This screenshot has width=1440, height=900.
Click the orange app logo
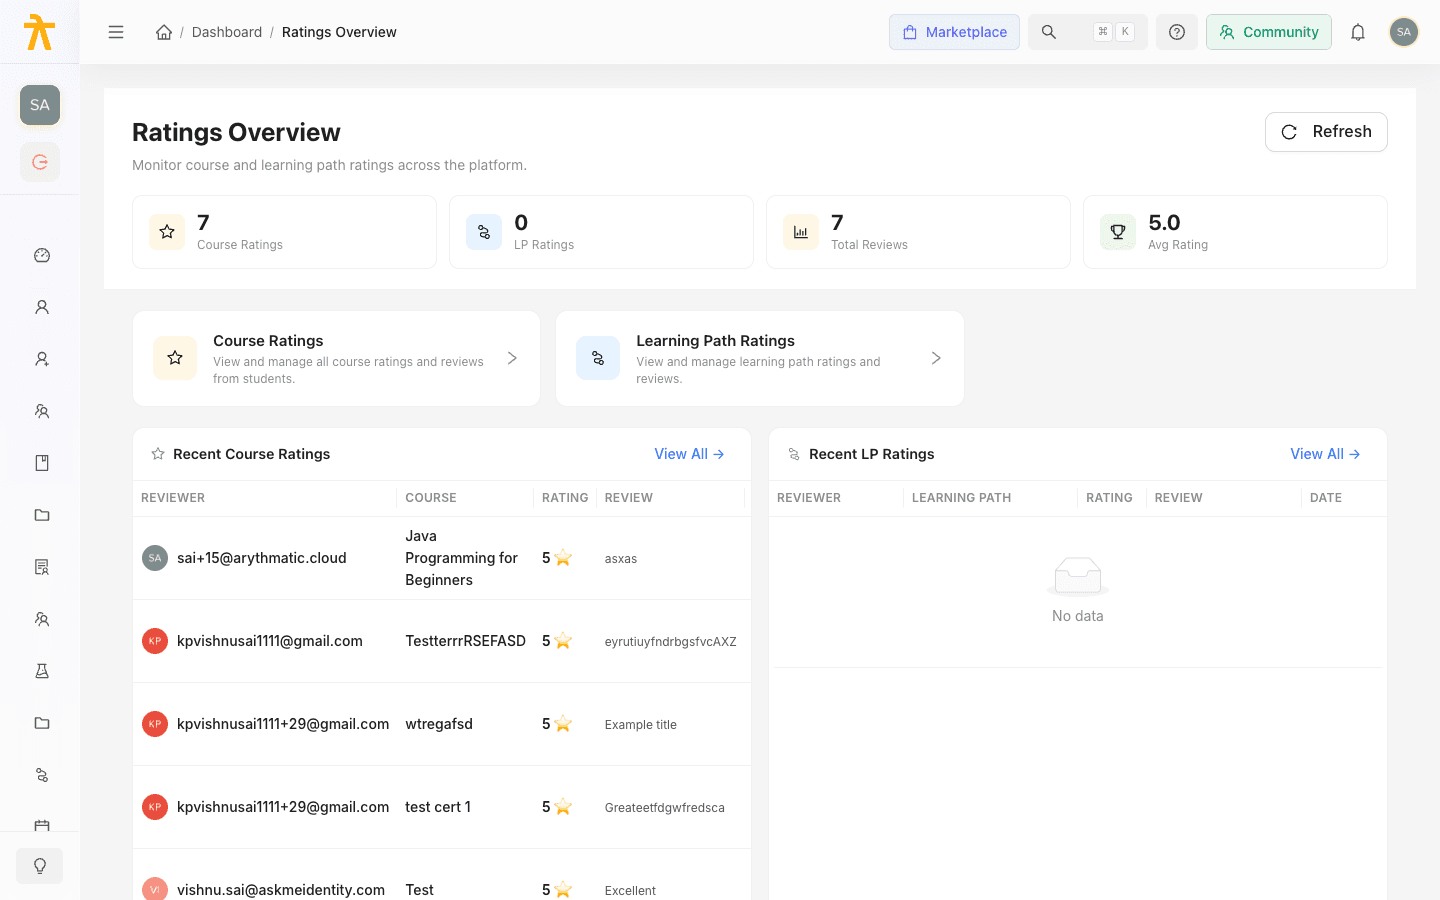(39, 32)
